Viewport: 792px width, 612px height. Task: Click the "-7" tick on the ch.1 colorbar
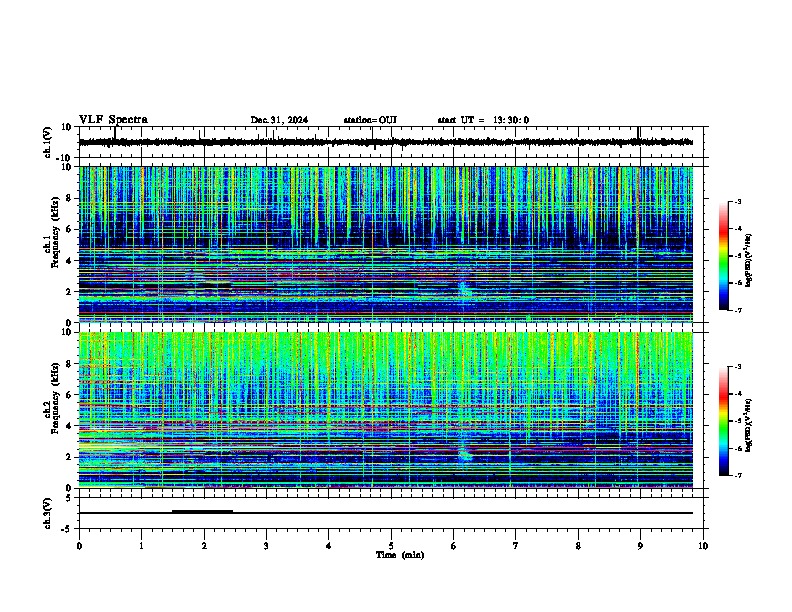(738, 310)
